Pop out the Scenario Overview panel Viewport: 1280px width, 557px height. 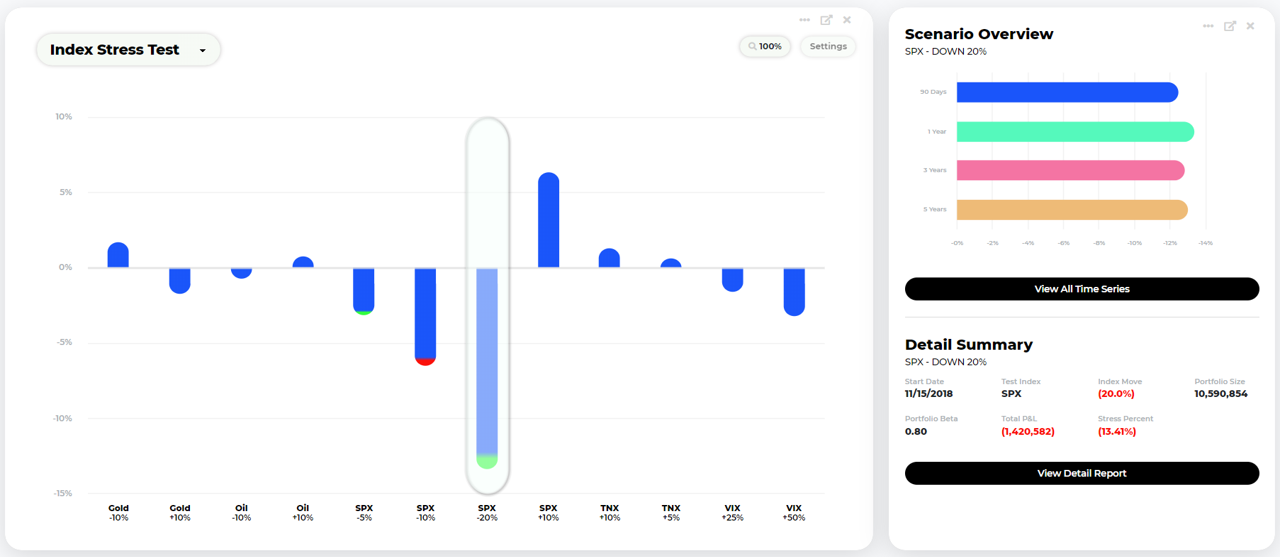1230,26
